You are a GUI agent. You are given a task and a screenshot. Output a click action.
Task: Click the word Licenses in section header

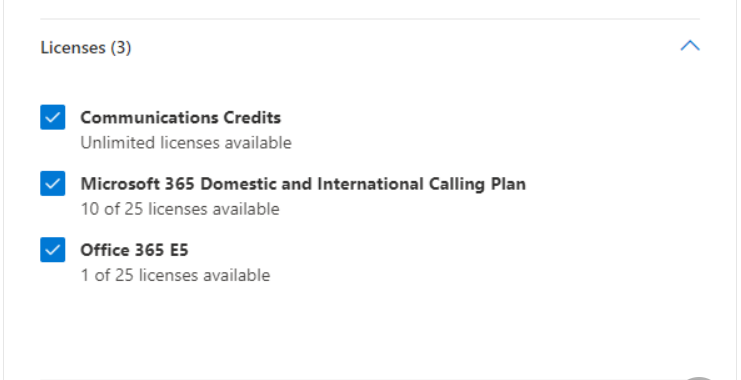click(73, 47)
